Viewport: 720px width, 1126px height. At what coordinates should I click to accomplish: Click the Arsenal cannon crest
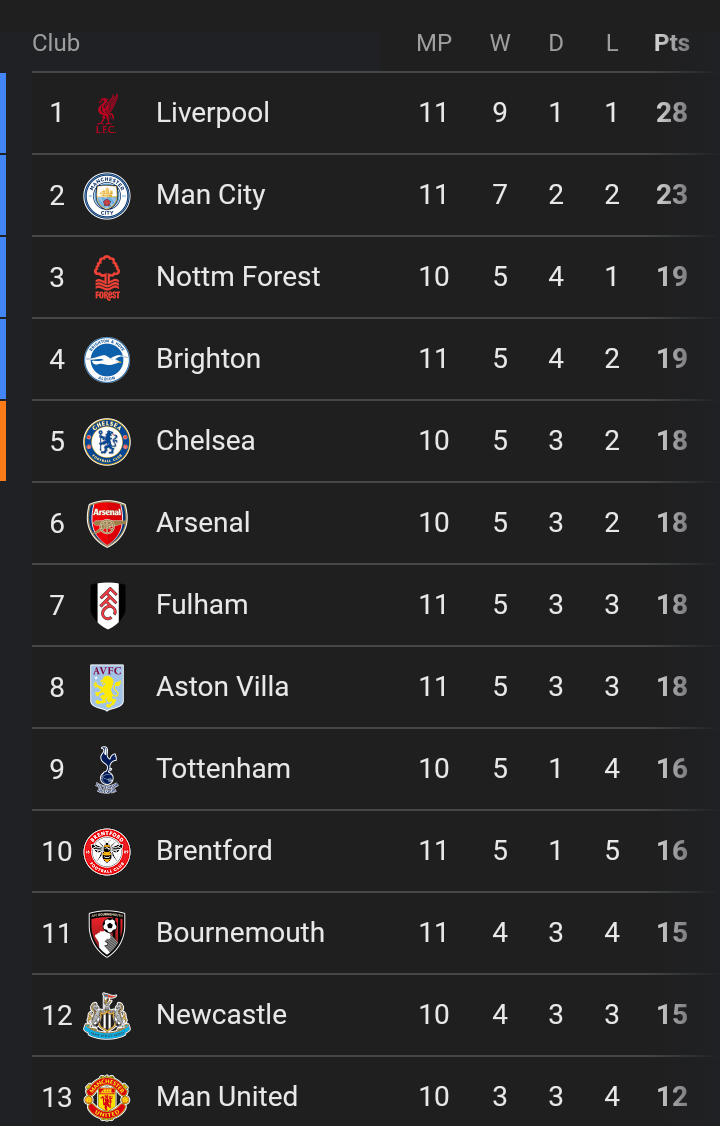coord(106,523)
